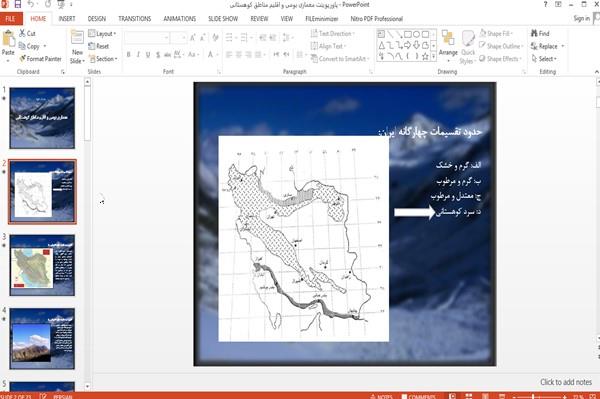
Task: Toggle justify text alignment
Action: pyautogui.click(x=258, y=55)
